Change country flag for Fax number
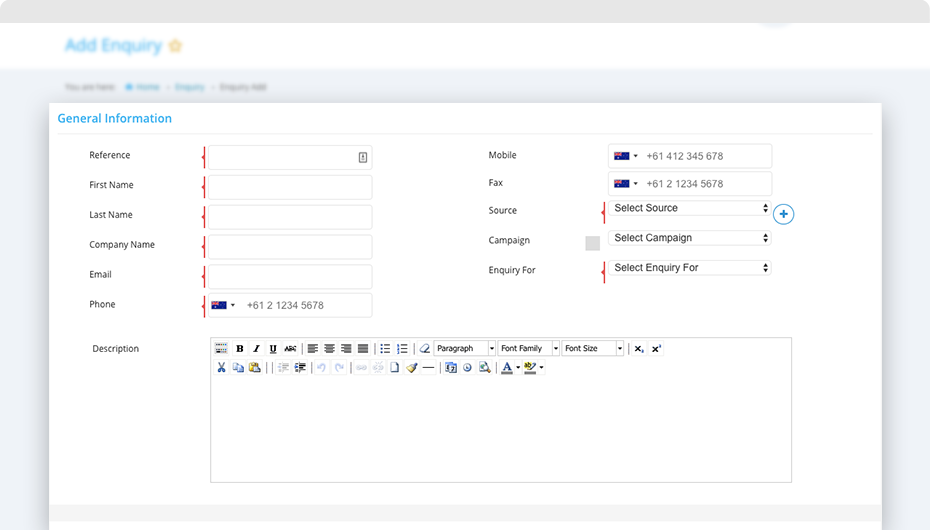This screenshot has height=530, width=930. [626, 184]
